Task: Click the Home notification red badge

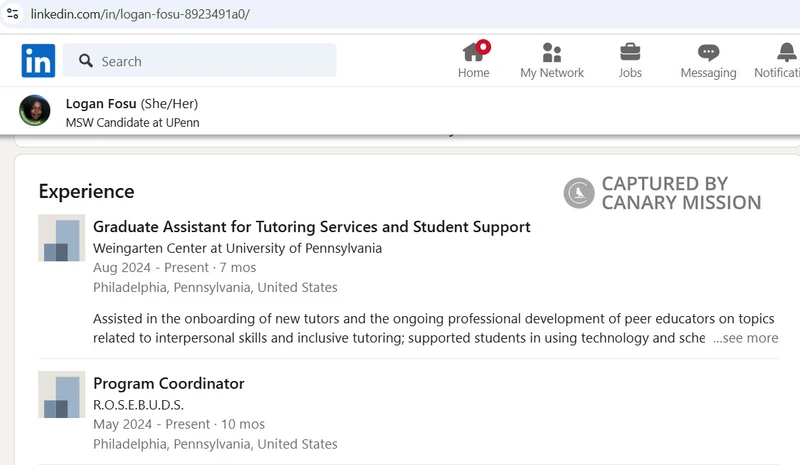Action: point(483,47)
